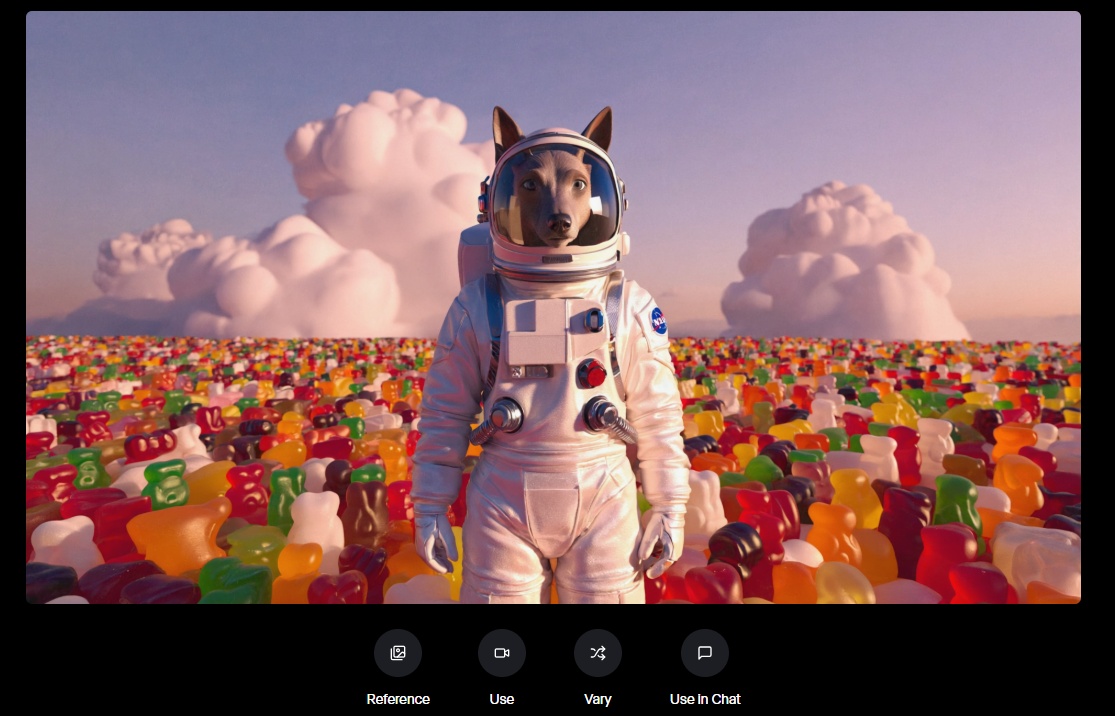Open the astronaut dog generated image

[x=553, y=307]
